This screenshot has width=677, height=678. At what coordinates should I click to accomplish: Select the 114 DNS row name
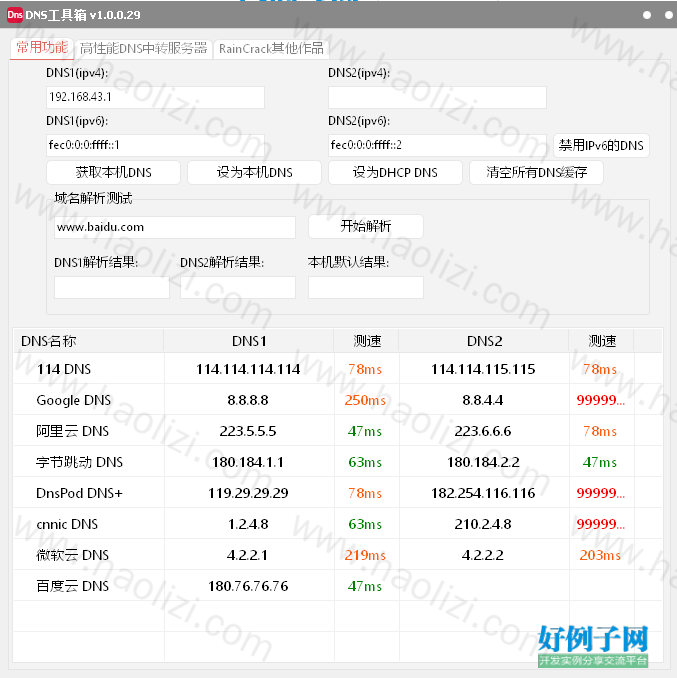64,369
